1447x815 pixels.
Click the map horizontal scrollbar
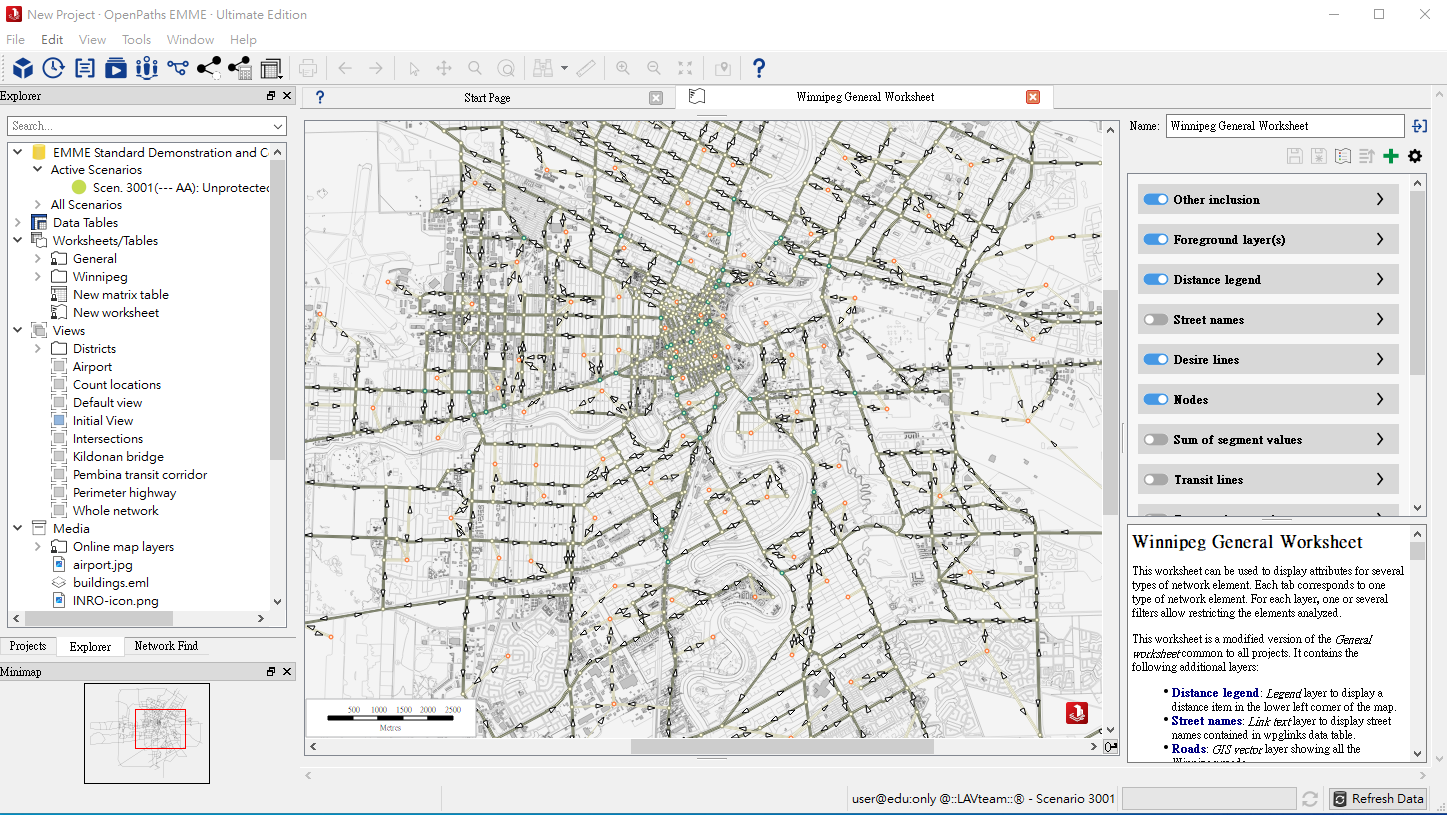point(782,746)
